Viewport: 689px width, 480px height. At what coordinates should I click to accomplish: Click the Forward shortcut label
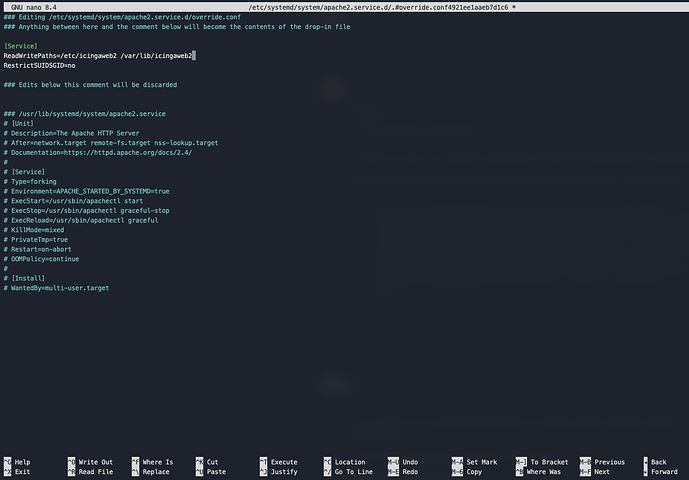[x=664, y=472]
